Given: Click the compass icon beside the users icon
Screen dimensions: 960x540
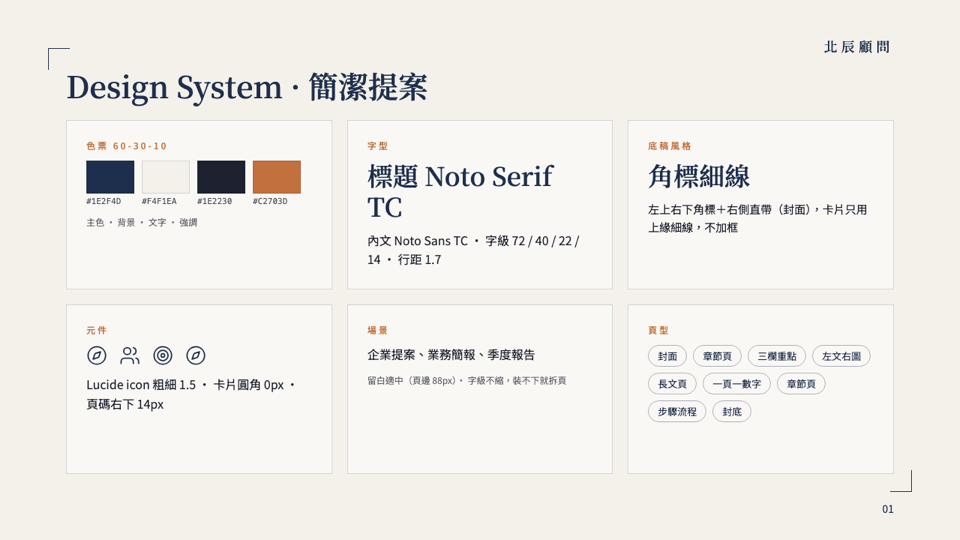Looking at the screenshot, I should coord(97,355).
